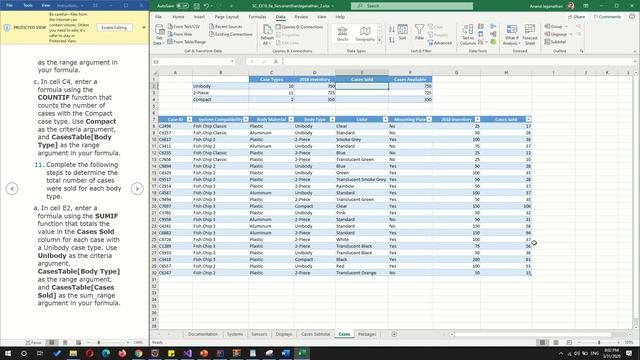Sort A to Z ascending
Screen dimensions: 640x360
pyautogui.click(x=391, y=29)
